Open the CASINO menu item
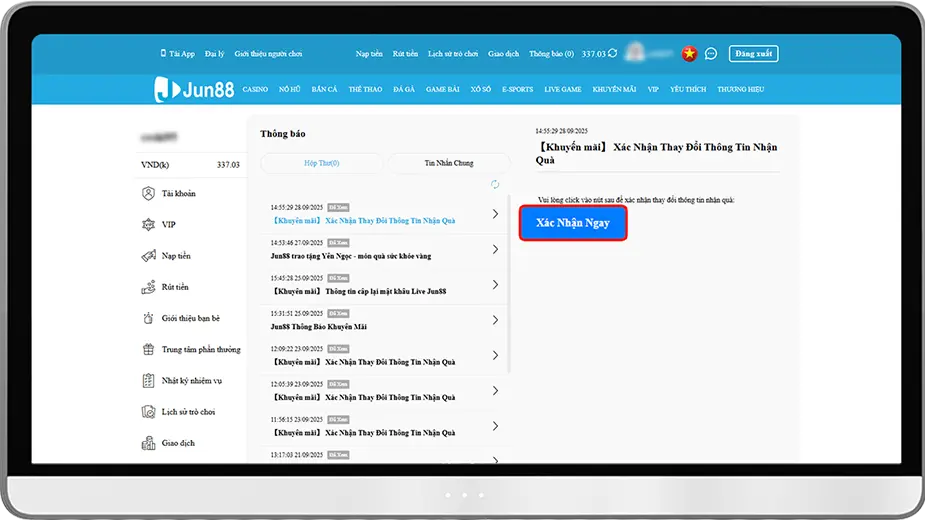The image size is (925, 520). click(x=255, y=90)
